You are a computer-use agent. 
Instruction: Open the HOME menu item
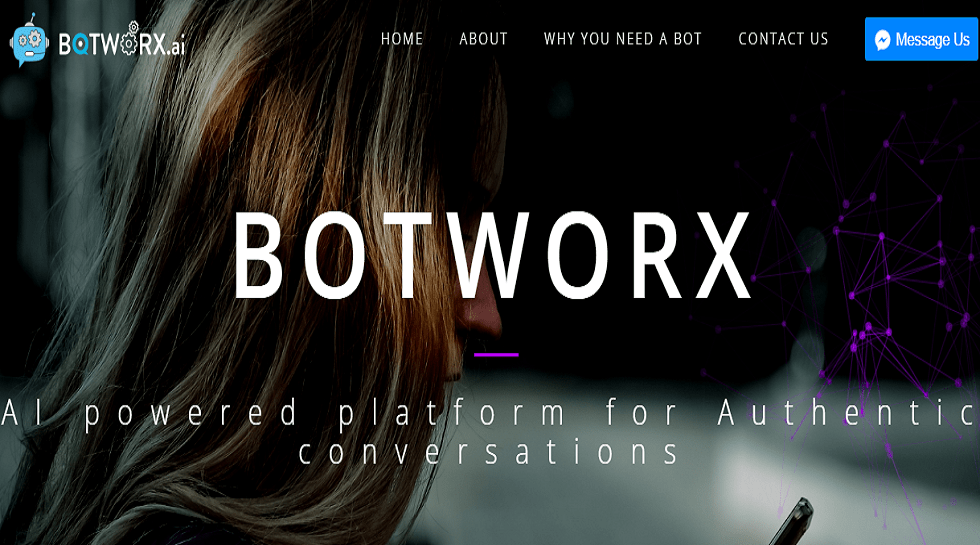pyautogui.click(x=402, y=39)
